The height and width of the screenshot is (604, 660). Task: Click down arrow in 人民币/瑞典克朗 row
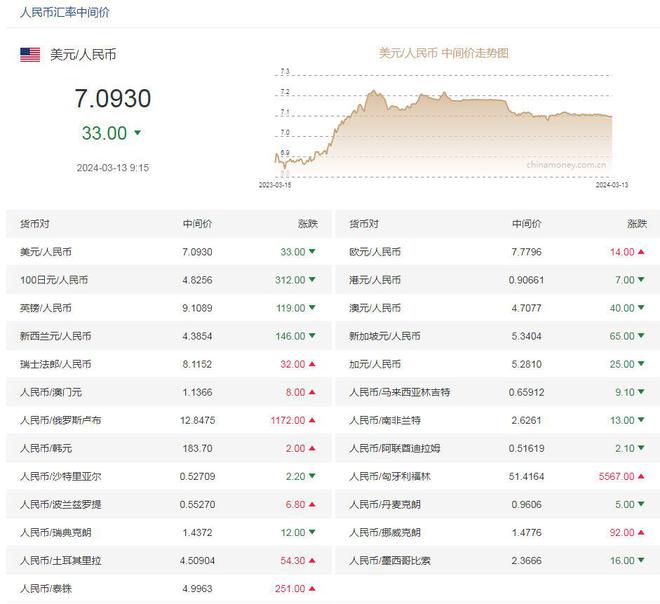pos(312,532)
